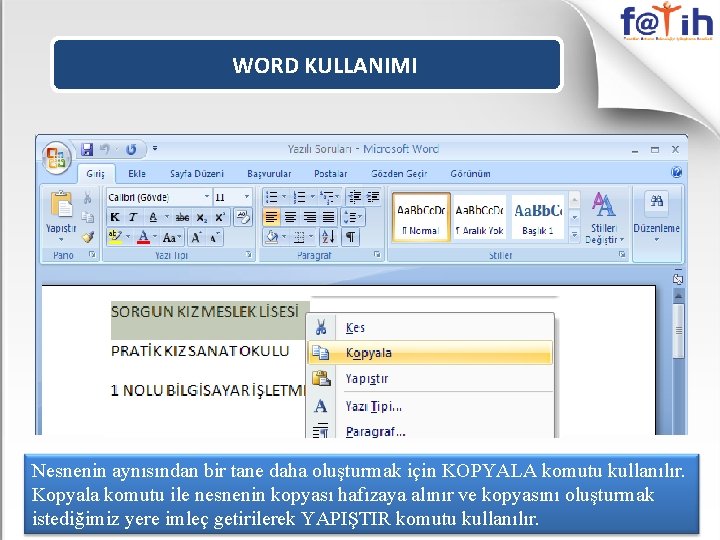
Task: Apply subscript formatting
Action: (202, 217)
